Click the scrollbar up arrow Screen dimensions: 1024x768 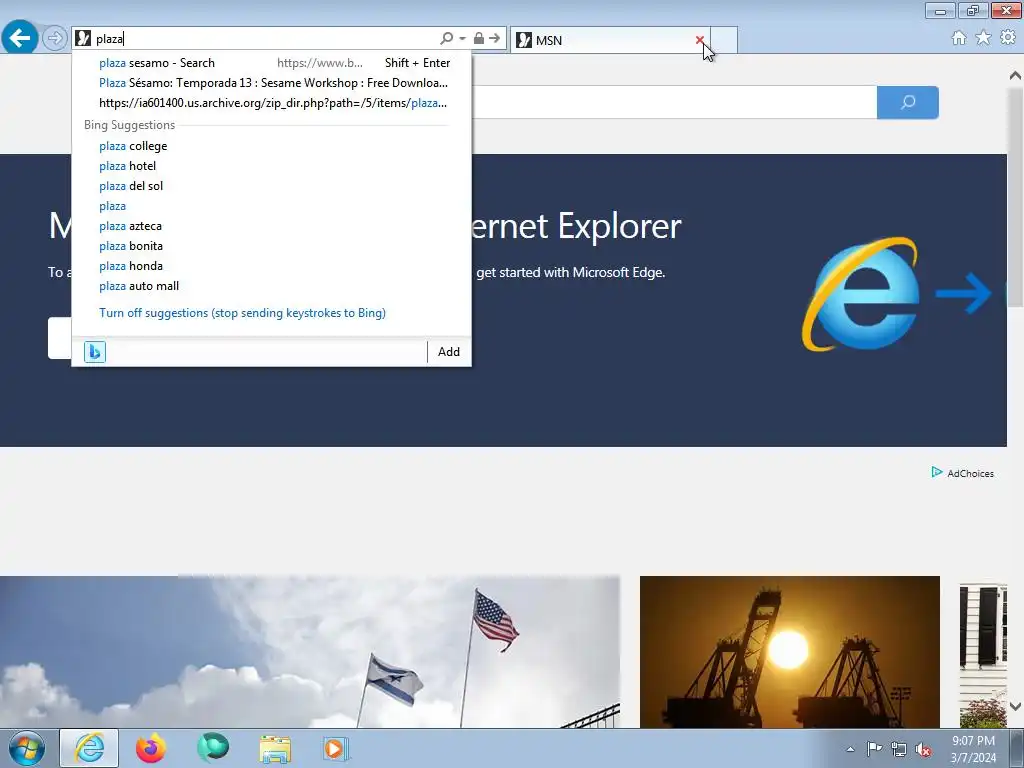(x=1015, y=76)
